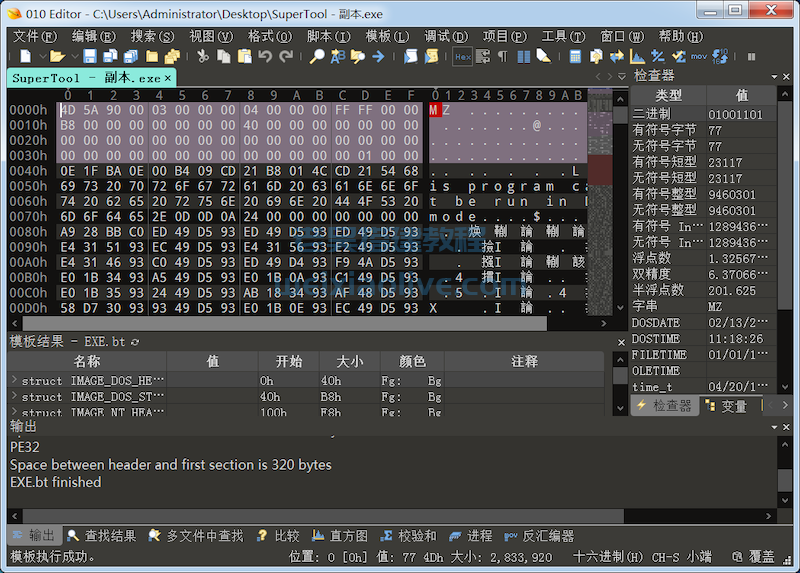The width and height of the screenshot is (800, 573).
Task: Open the file tab list dropdown arrow
Action: coord(621,77)
